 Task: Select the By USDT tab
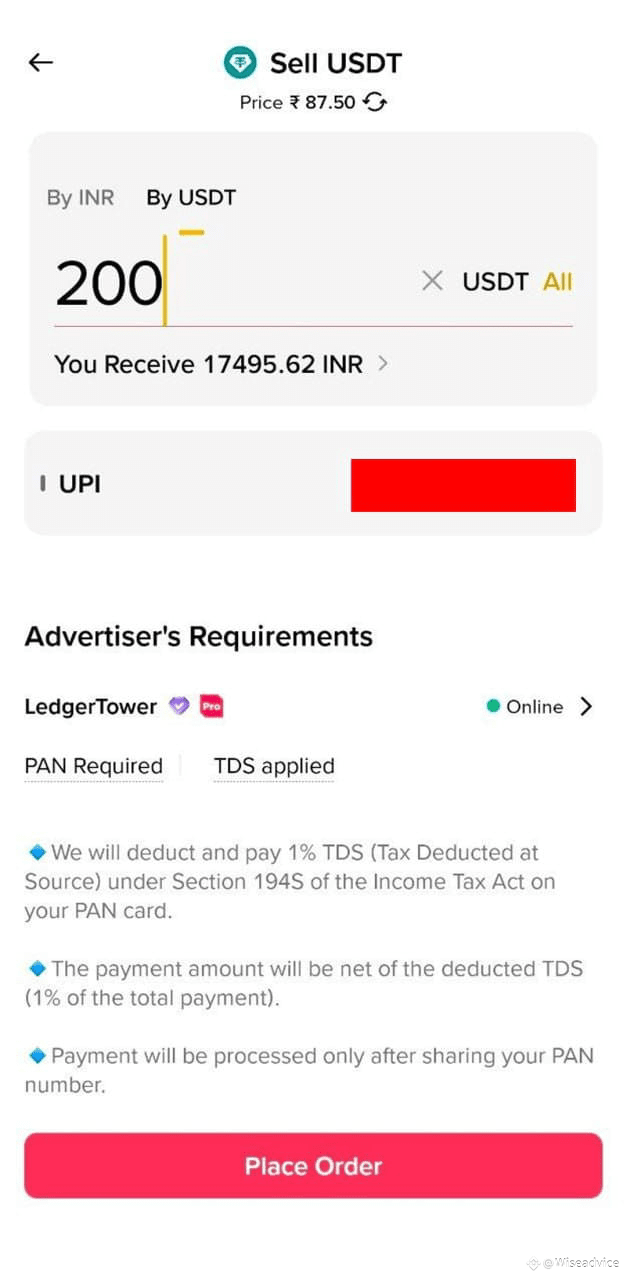(191, 198)
